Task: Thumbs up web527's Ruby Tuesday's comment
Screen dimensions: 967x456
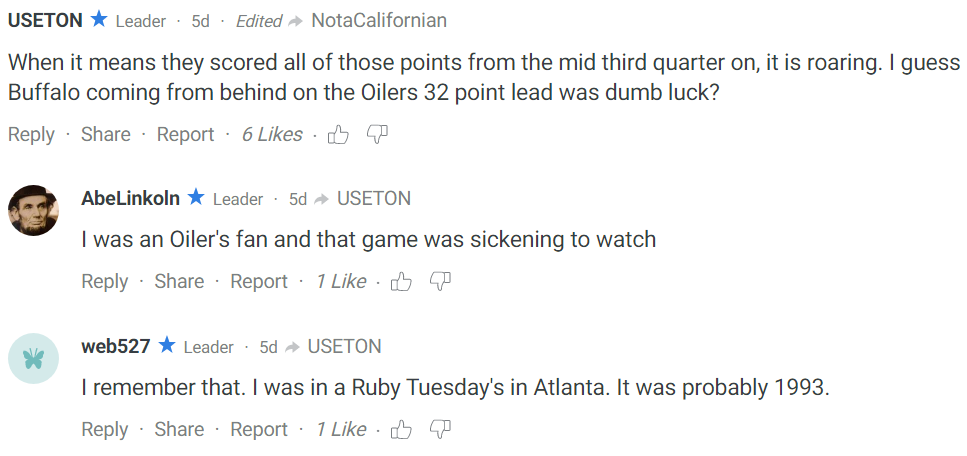Action: pos(401,429)
